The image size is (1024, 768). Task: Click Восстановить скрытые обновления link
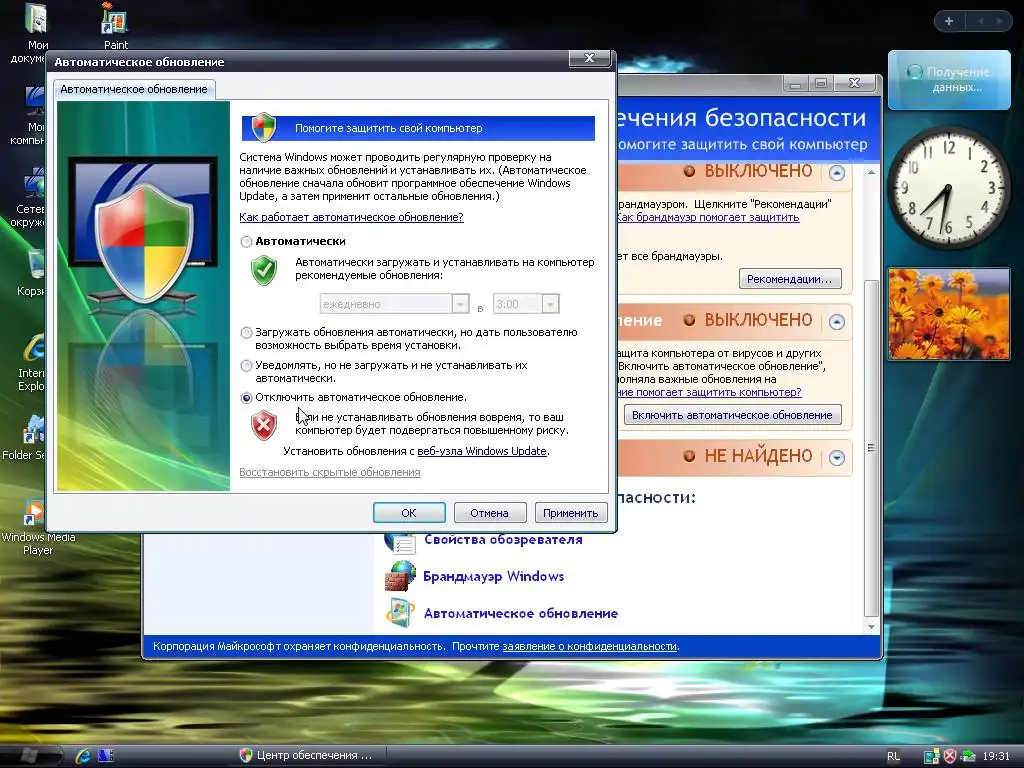coord(330,472)
